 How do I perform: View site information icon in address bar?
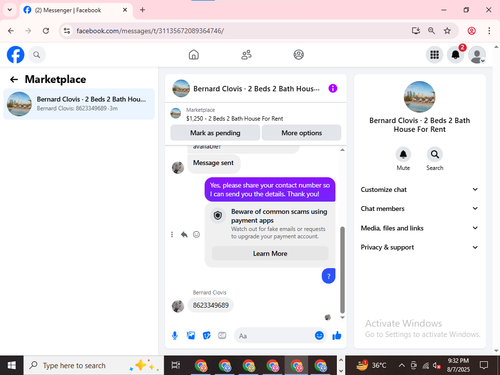click(x=67, y=31)
